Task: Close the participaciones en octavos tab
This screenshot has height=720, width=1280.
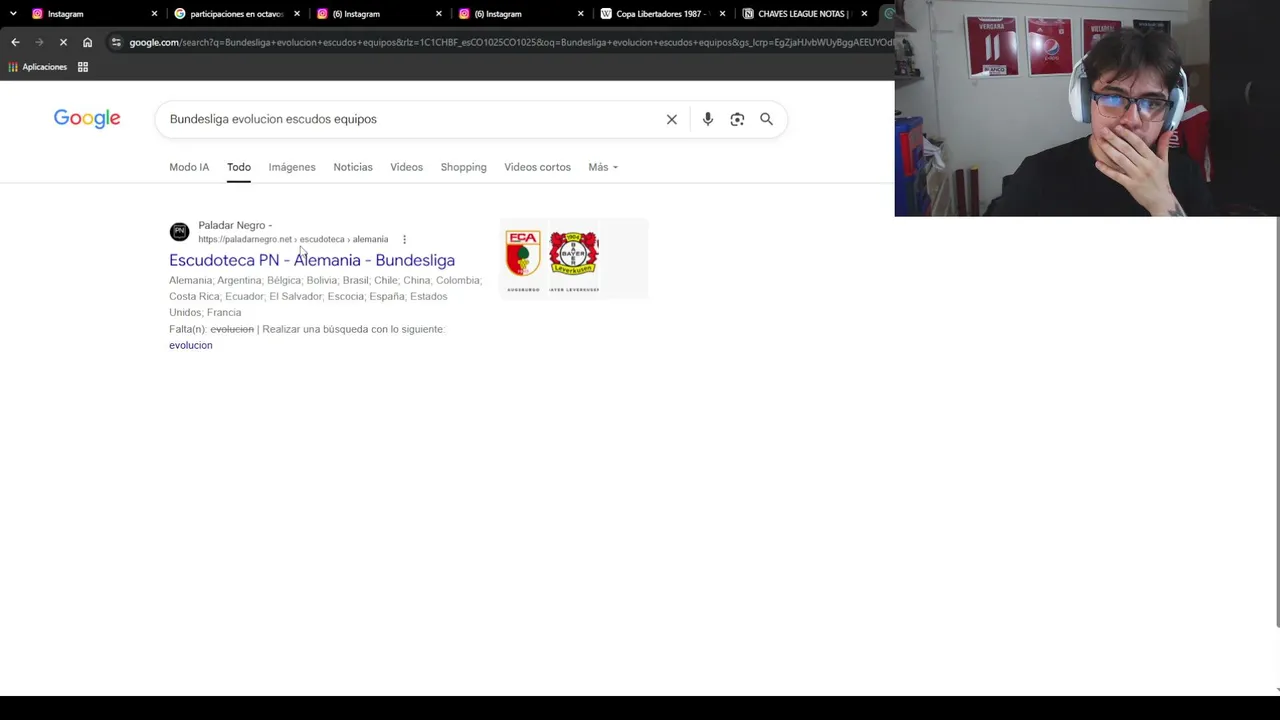Action: [297, 14]
